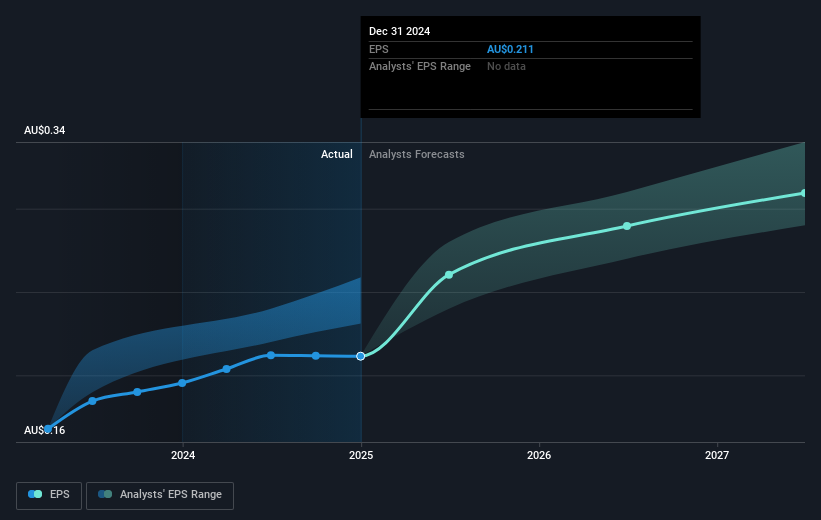Select the Dec 31 2024 EPS data point
The height and width of the screenshot is (520, 821).
361,356
